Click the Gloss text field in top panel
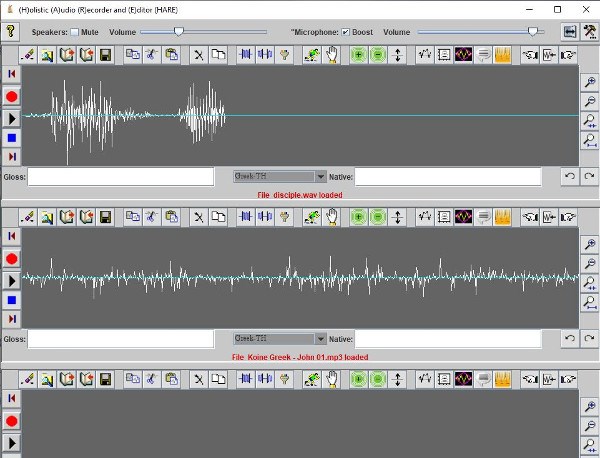The width and height of the screenshot is (600, 458). coord(121,177)
